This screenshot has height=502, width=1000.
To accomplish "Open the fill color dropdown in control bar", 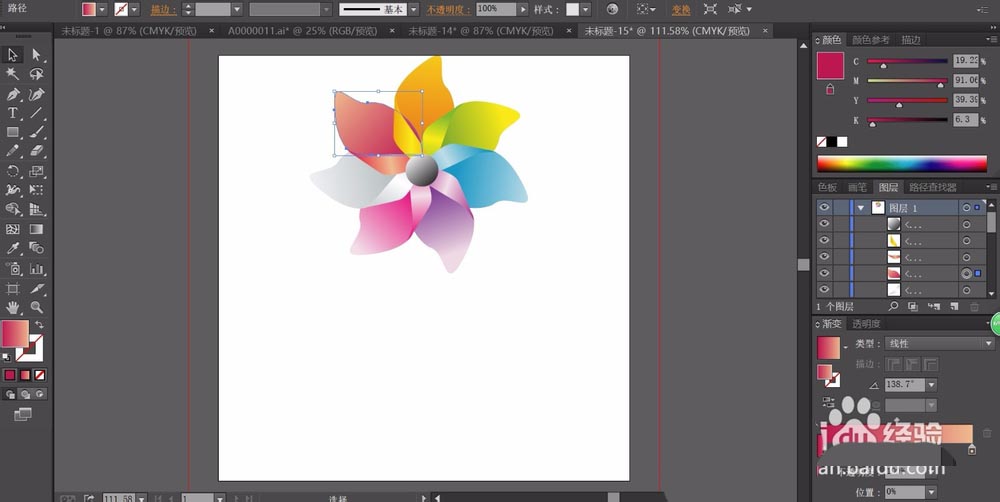I will pyautogui.click(x=102, y=10).
